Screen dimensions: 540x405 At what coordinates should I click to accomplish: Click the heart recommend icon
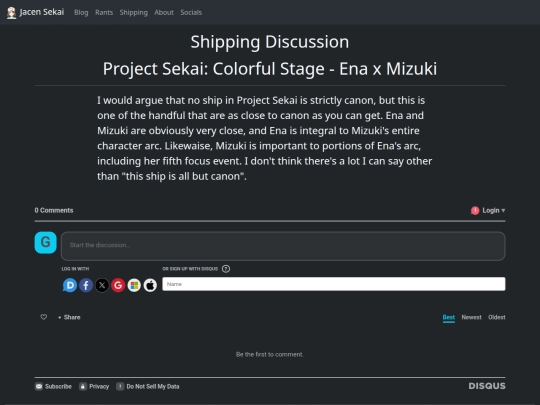coord(44,317)
